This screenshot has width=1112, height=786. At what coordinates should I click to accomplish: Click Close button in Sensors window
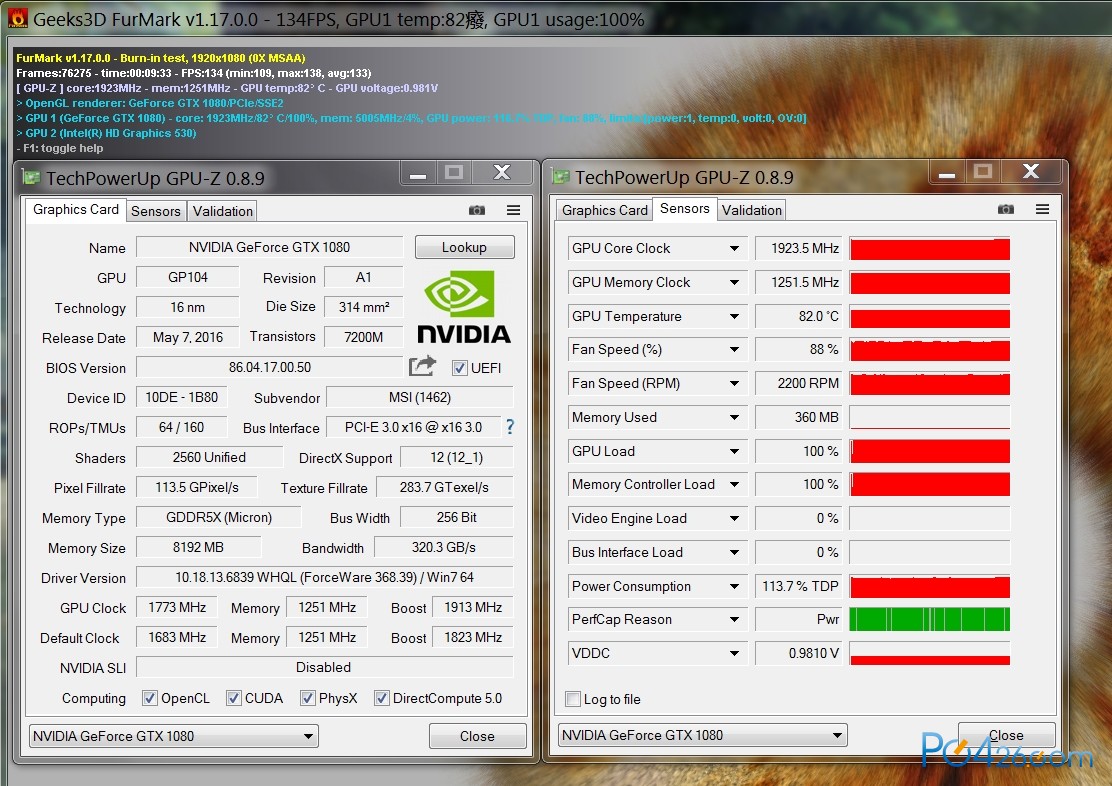pyautogui.click(x=1006, y=735)
